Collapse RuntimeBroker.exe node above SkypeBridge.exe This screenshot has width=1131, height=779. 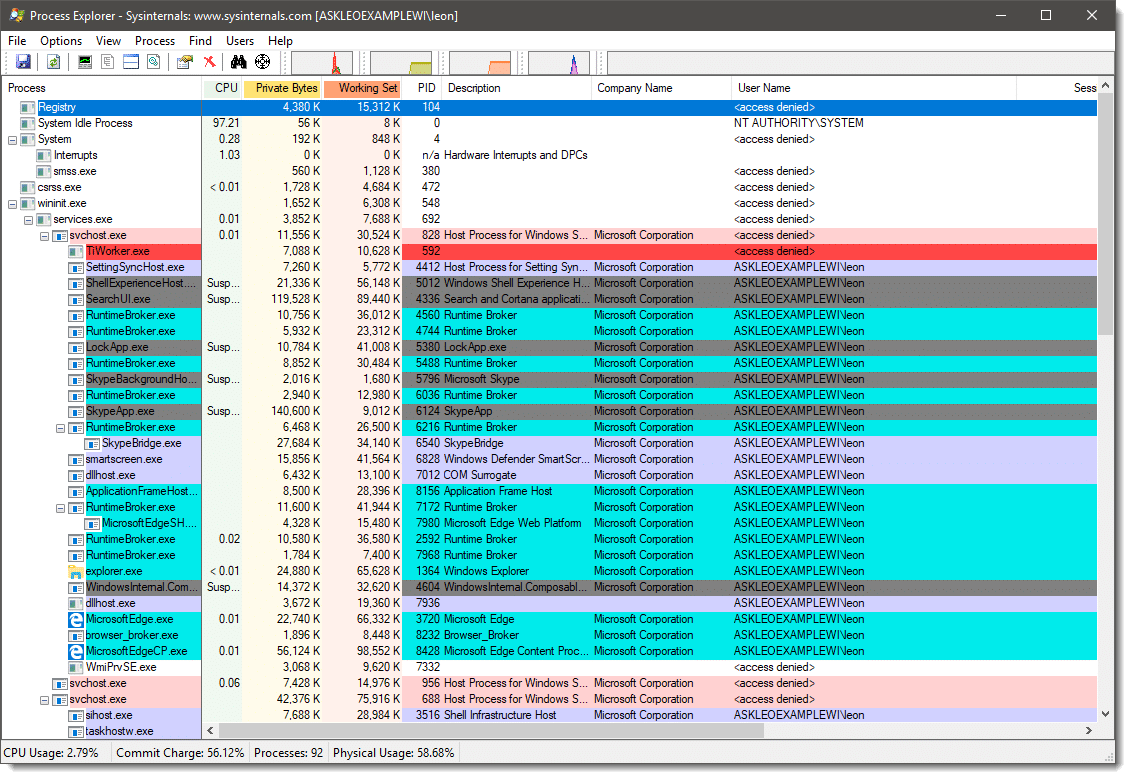(x=60, y=428)
